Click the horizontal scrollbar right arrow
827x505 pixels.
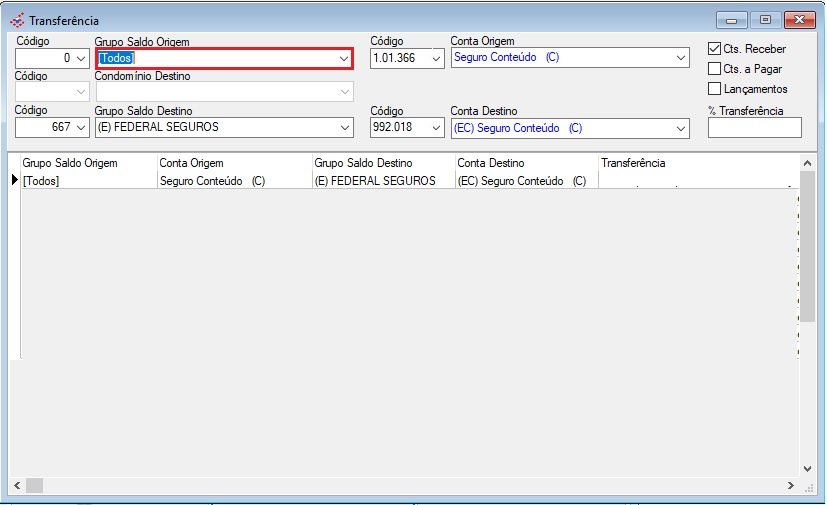pyautogui.click(x=790, y=486)
